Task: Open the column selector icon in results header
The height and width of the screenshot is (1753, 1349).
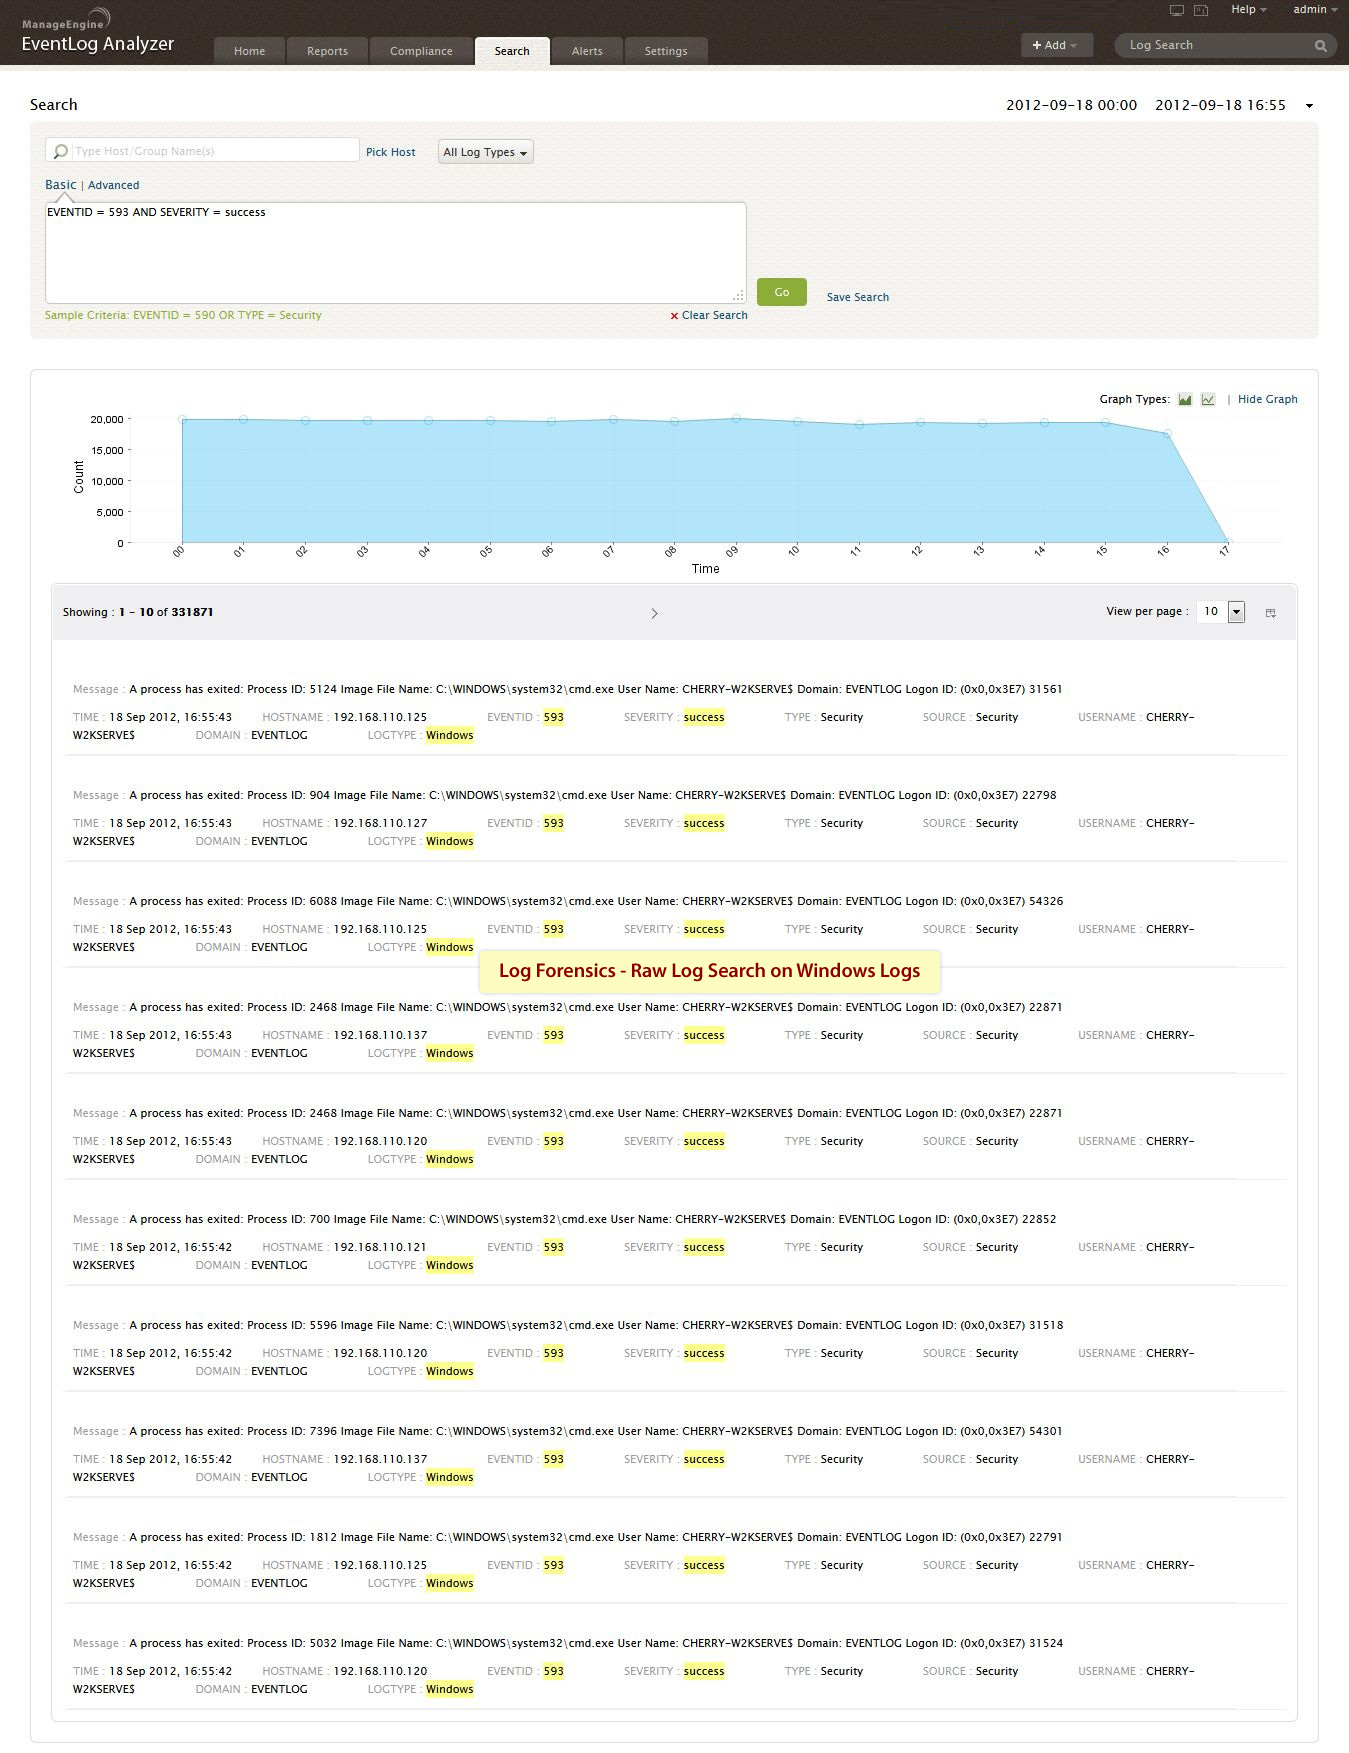Action: click(1270, 613)
